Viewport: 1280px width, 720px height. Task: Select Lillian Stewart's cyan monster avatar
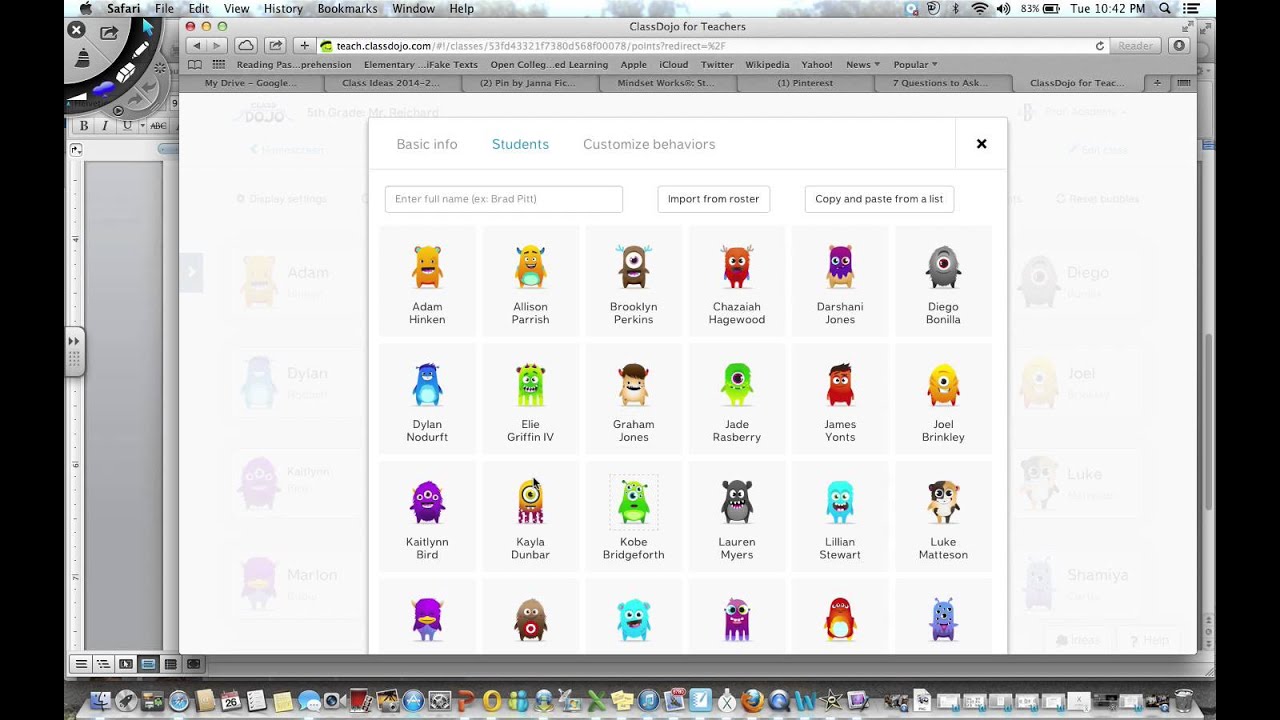point(840,502)
